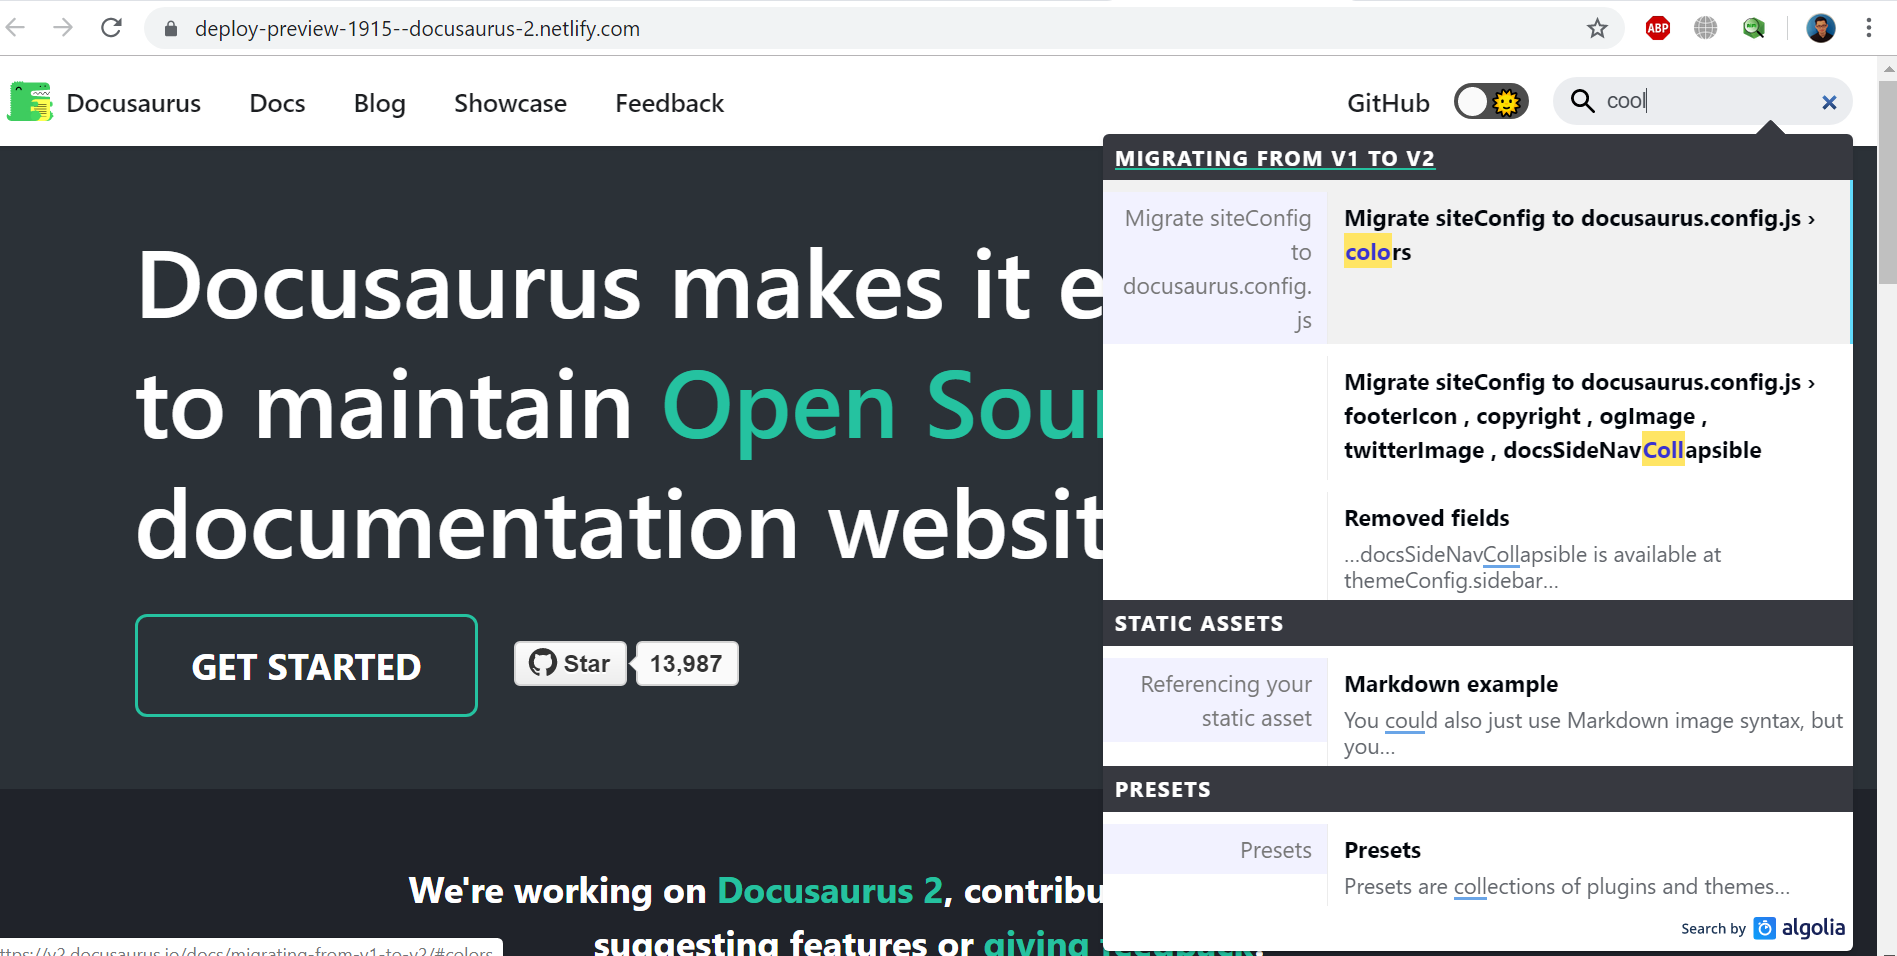Open the Migrating from v1 to v2 header

click(1275, 158)
